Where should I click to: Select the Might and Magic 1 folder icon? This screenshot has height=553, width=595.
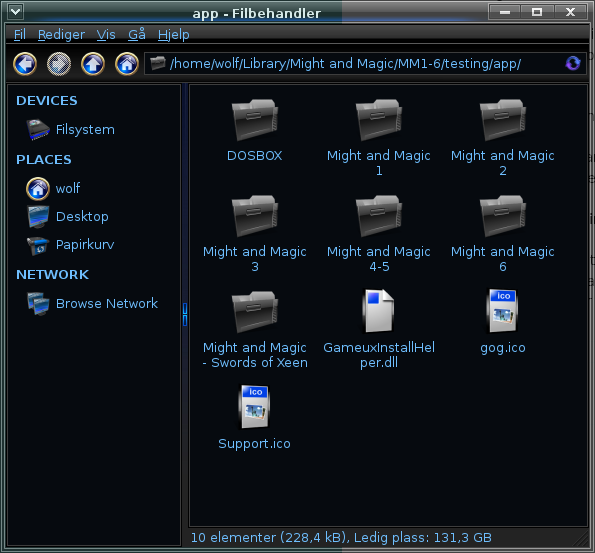pyautogui.click(x=379, y=120)
